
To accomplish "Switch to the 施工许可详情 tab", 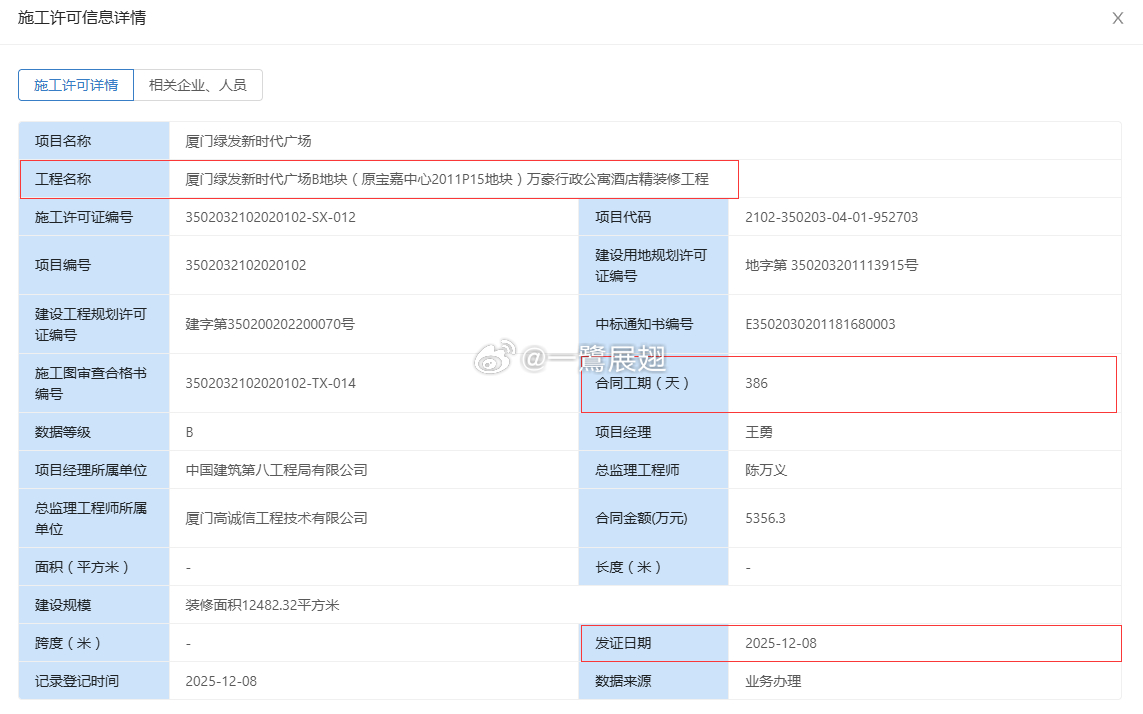I will [76, 85].
